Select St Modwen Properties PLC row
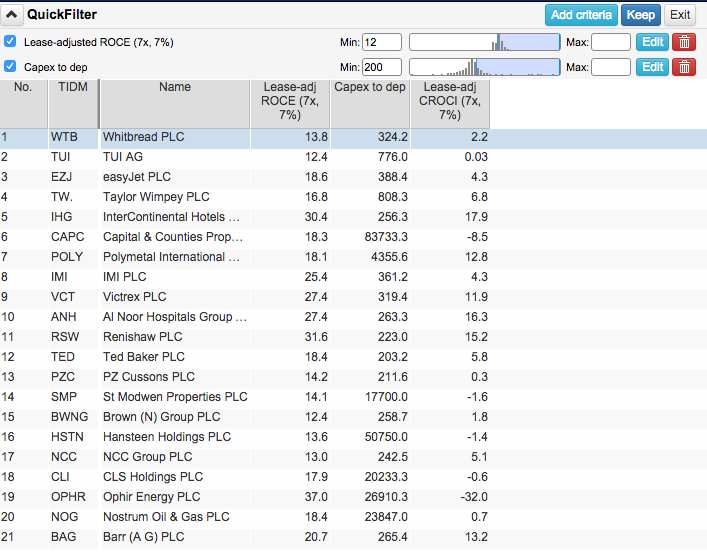 click(354, 397)
